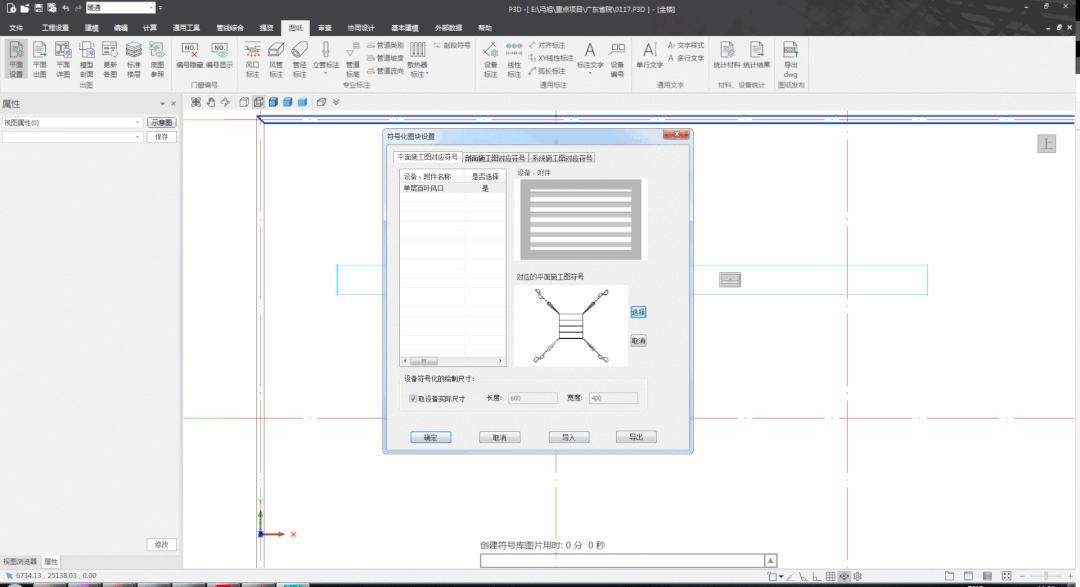Viewport: 1080px width, 587px height.
Task: Click the 设备标注 annotation icon
Action: pyautogui.click(x=490, y=58)
